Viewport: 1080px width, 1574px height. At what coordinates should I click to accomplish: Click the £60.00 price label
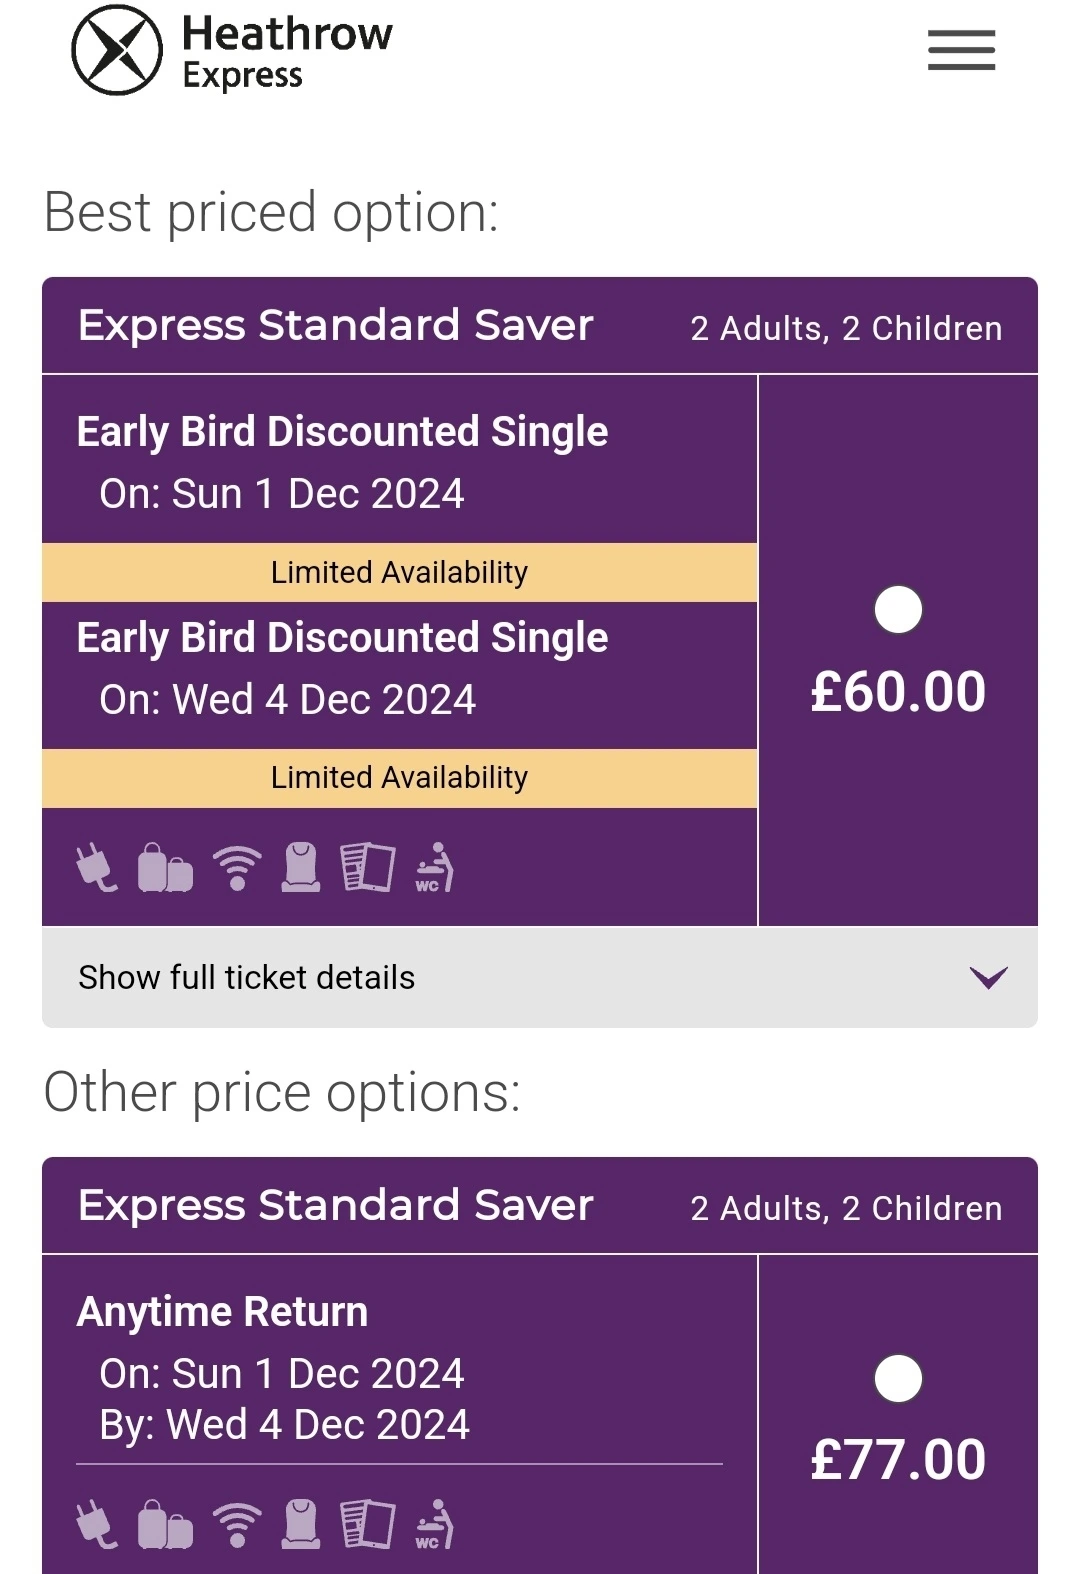coord(898,692)
